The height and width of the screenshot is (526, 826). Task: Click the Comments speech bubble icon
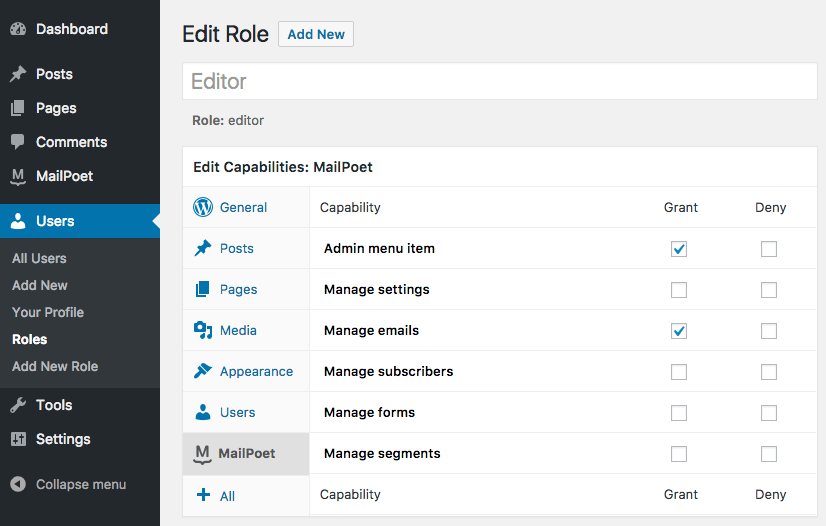click(18, 142)
